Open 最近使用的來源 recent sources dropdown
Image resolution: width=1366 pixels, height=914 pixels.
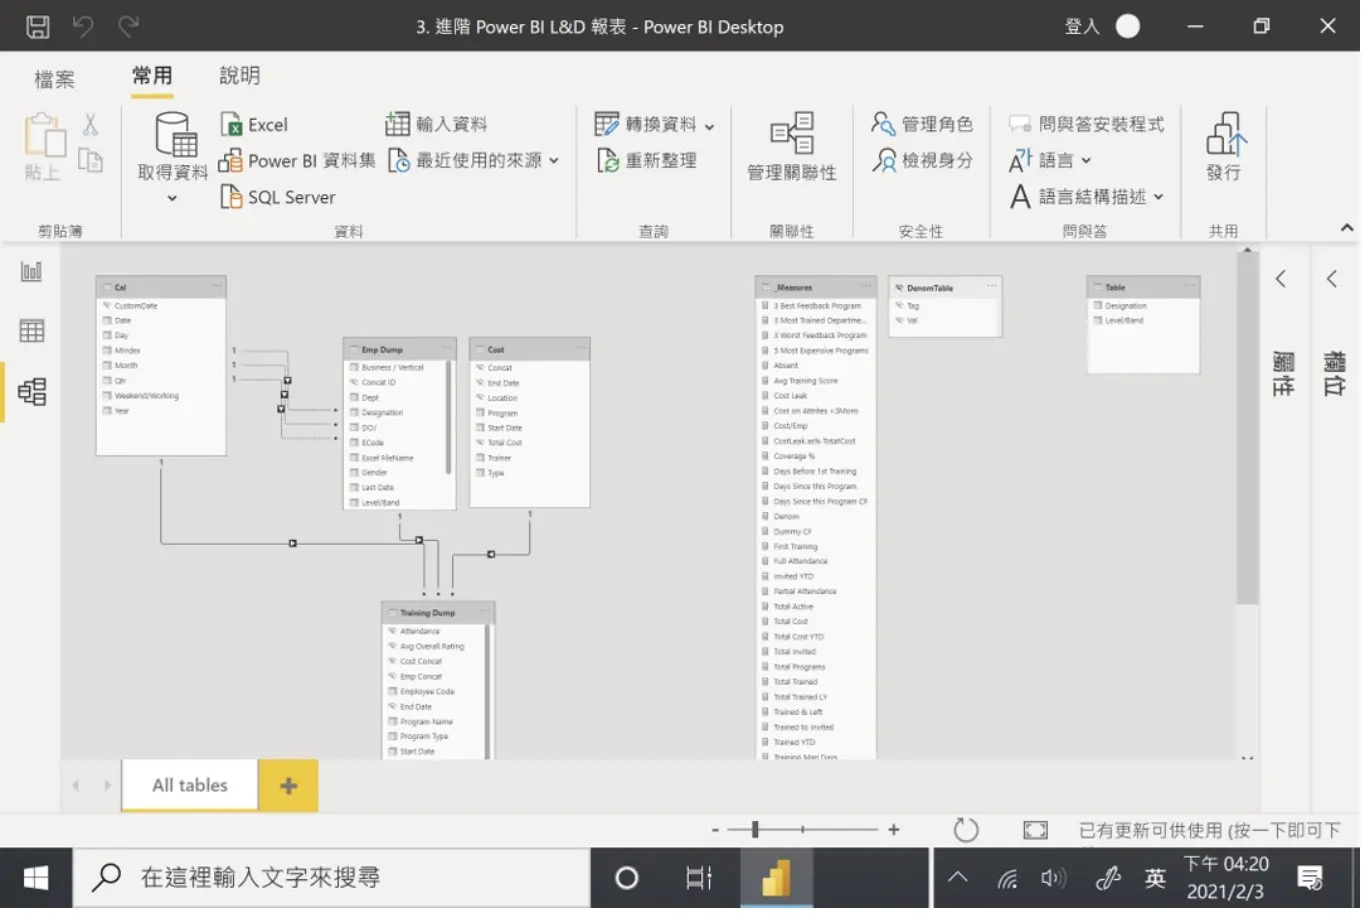pos(554,161)
